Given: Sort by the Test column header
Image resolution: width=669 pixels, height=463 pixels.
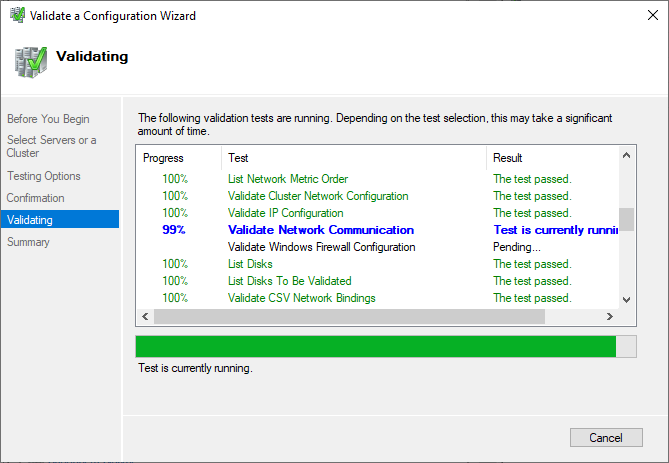Looking at the screenshot, I should click(239, 158).
